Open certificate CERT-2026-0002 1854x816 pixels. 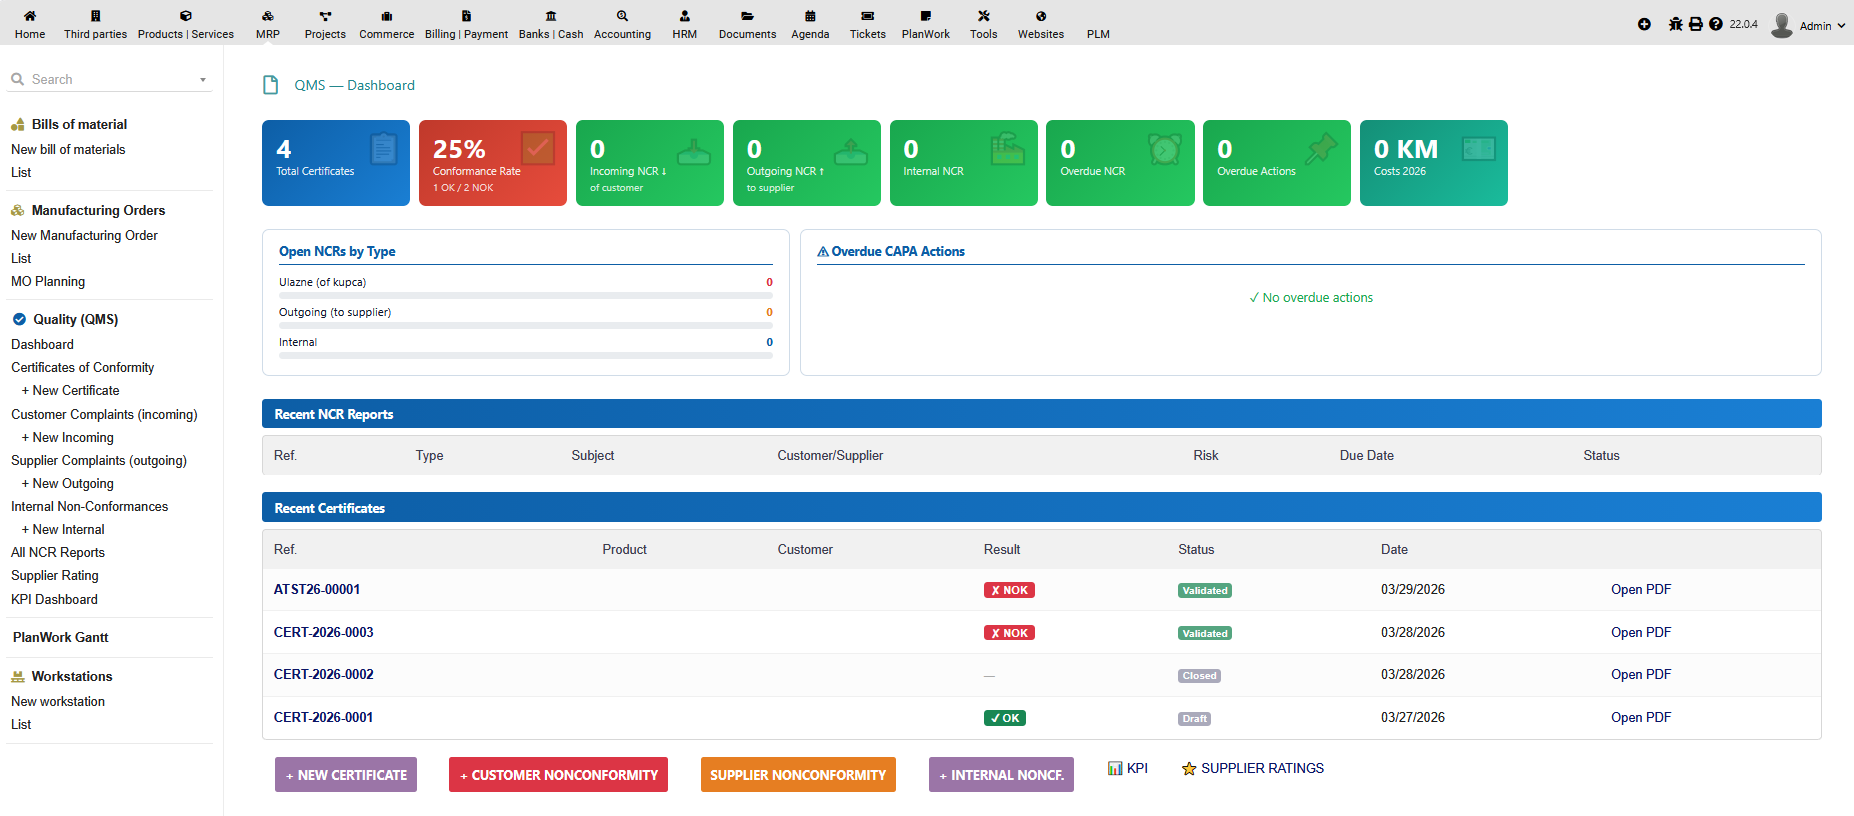tap(324, 675)
